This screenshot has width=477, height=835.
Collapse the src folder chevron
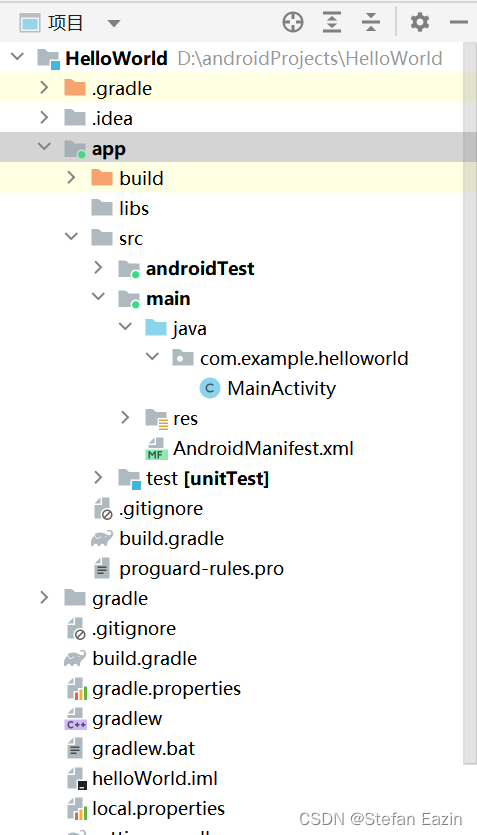(x=71, y=236)
